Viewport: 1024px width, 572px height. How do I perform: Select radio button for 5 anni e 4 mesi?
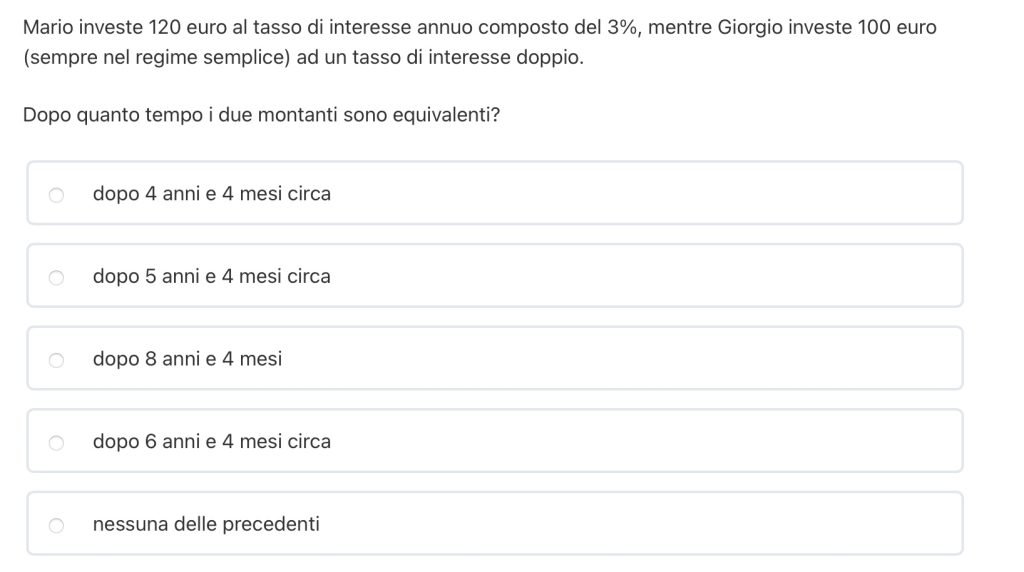(57, 277)
